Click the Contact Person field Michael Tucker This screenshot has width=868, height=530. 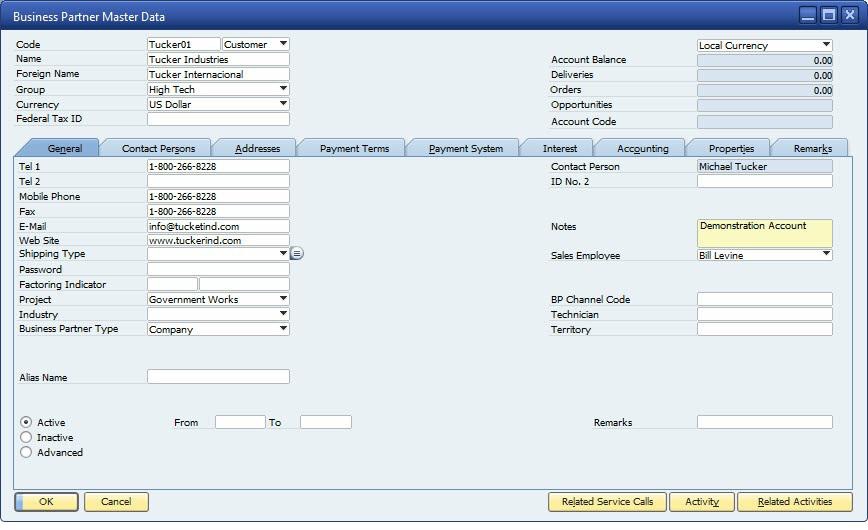[x=764, y=166]
